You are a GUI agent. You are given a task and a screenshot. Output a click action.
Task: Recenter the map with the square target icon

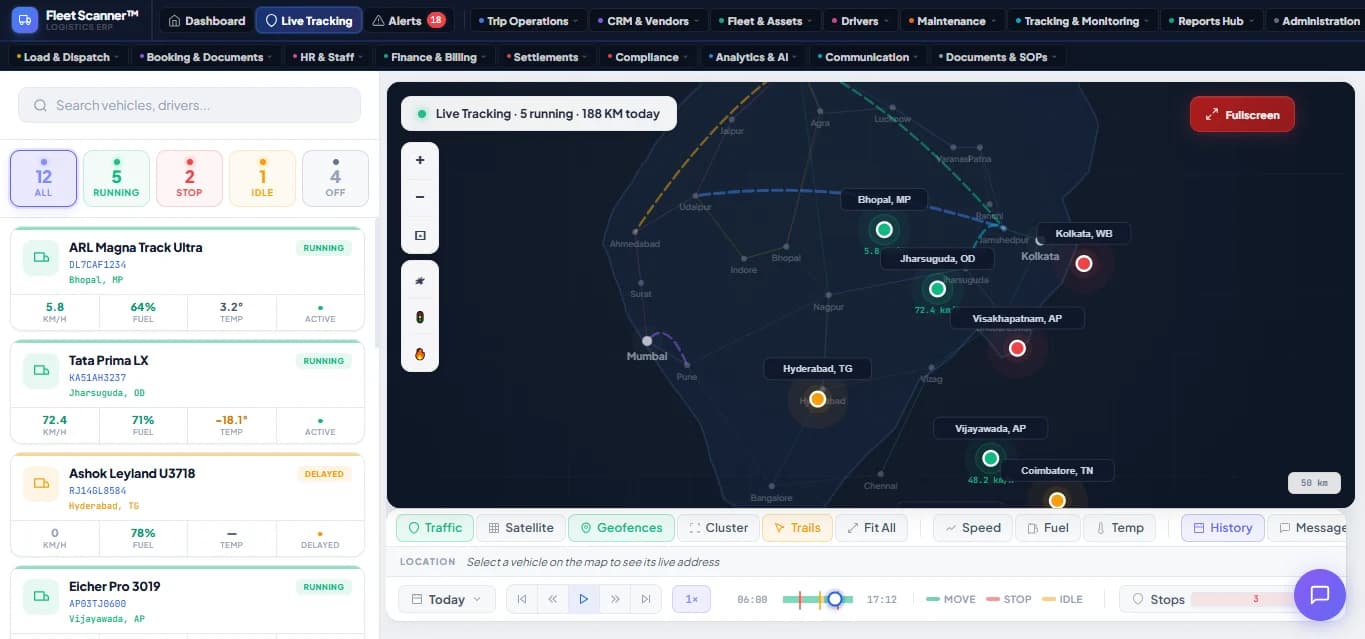click(420, 235)
